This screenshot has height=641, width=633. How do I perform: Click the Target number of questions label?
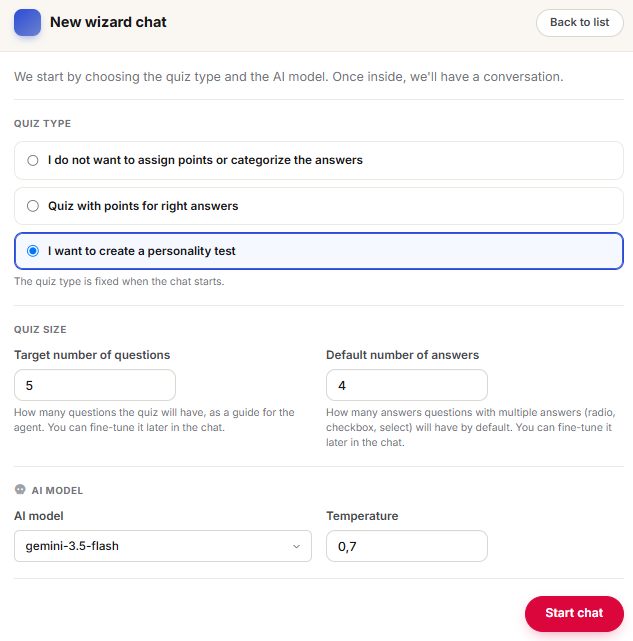coord(92,355)
